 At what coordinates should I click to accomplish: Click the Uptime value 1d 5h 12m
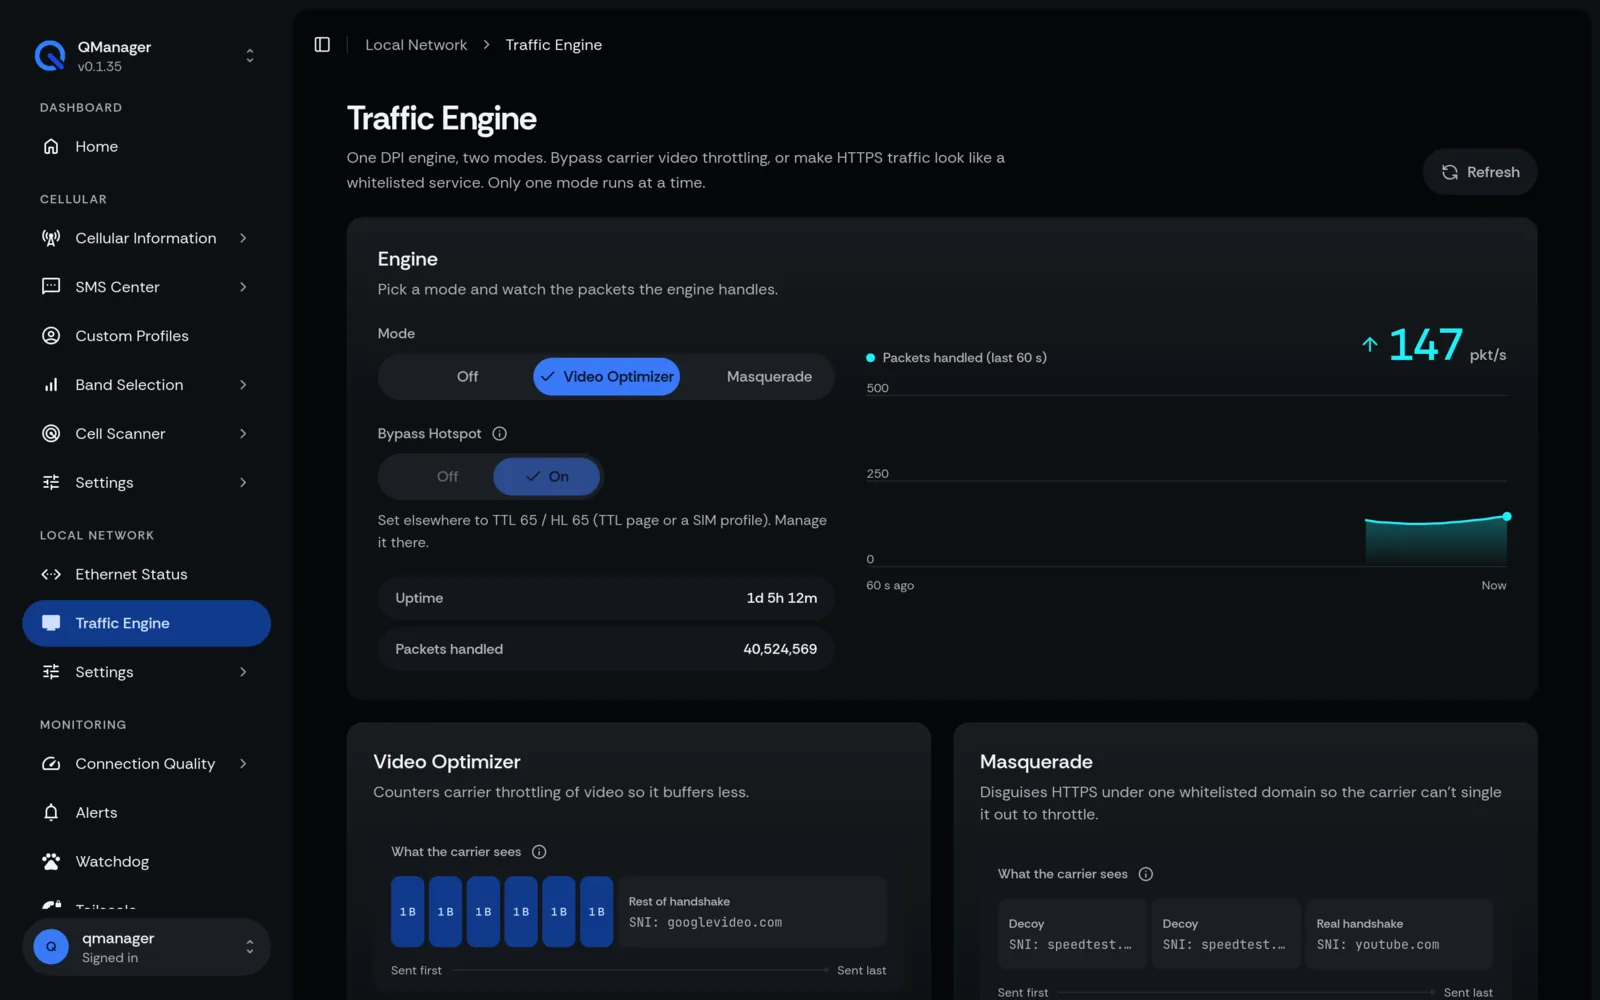click(782, 598)
